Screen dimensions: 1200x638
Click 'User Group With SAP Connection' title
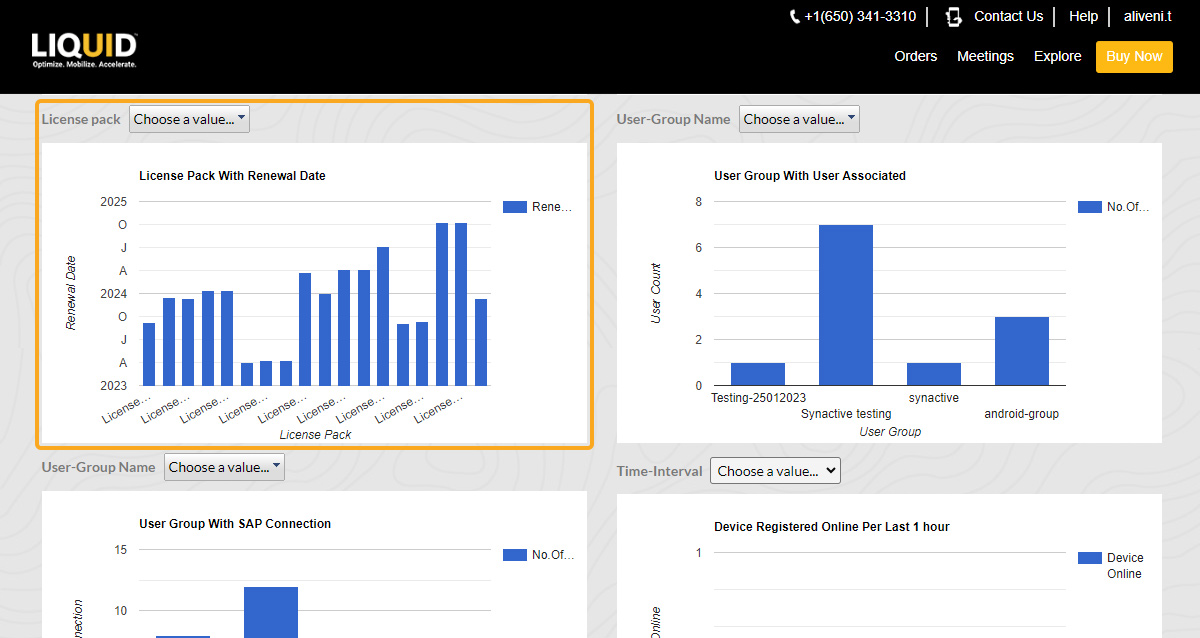pyautogui.click(x=235, y=524)
